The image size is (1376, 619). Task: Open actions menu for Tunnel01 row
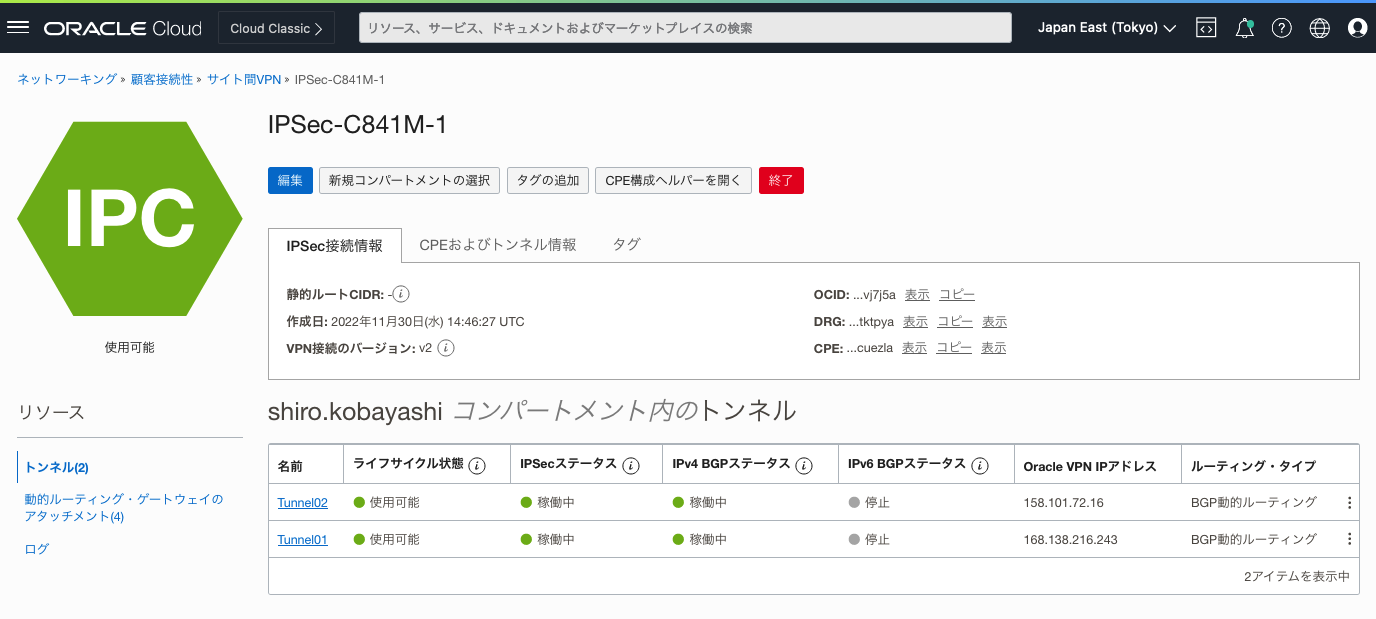1349,539
